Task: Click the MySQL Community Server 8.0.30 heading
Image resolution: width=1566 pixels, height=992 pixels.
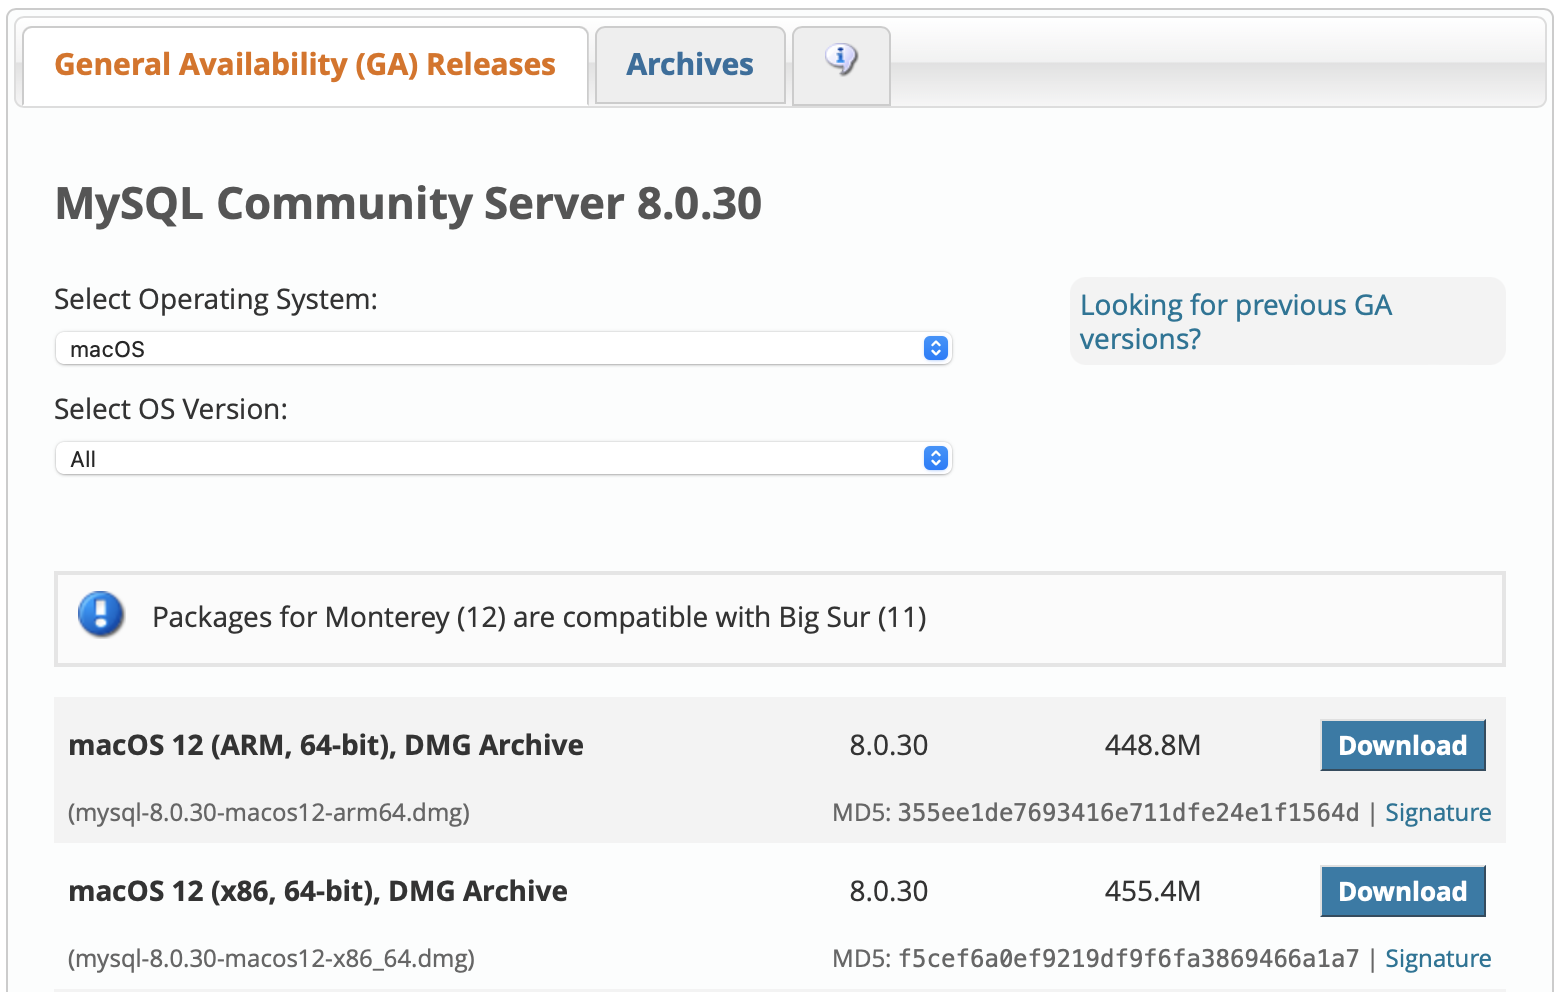Action: pos(408,204)
